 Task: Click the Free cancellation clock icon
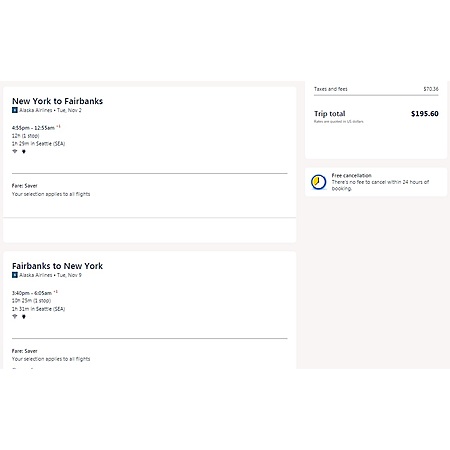coord(319,182)
